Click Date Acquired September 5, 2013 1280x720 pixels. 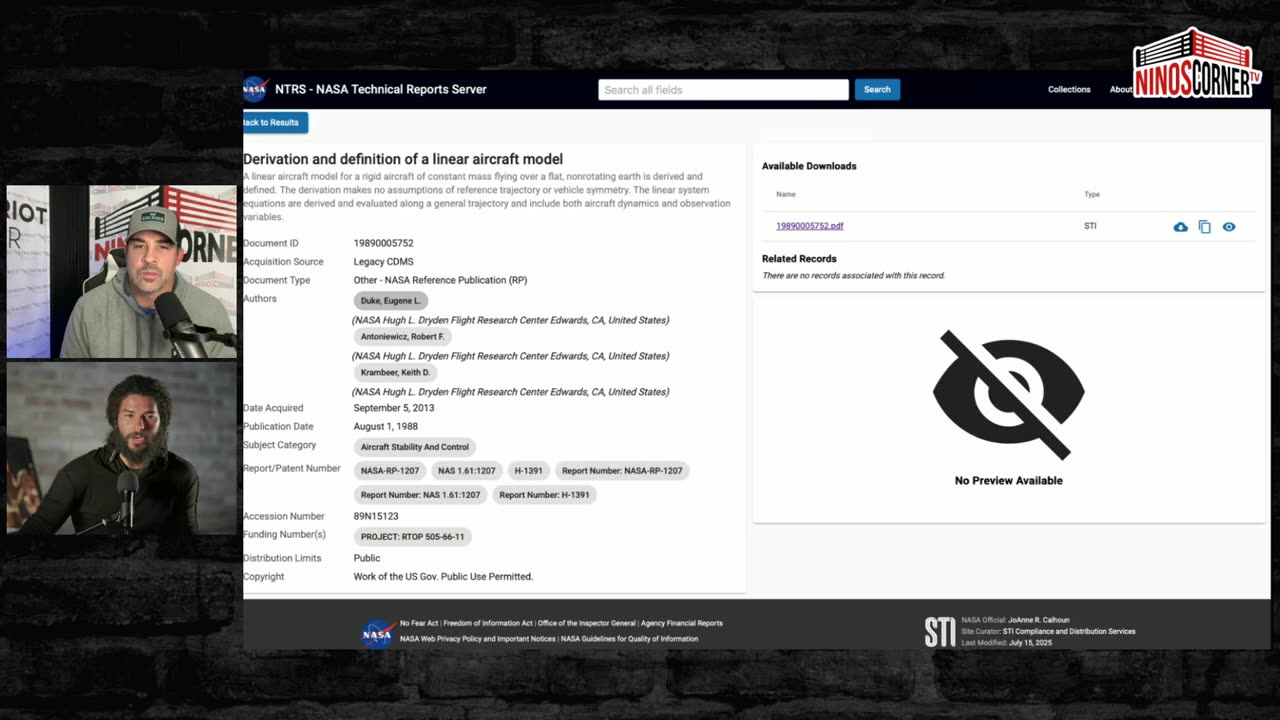[x=394, y=408]
